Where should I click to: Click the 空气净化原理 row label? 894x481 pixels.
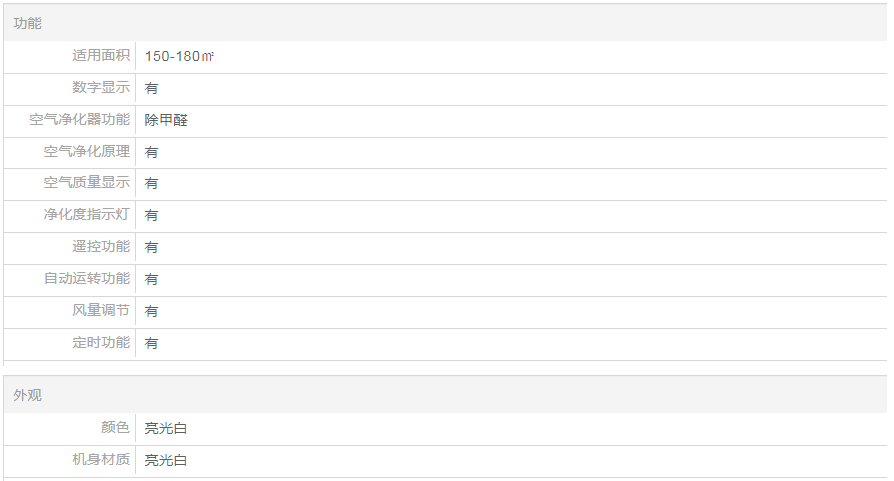point(87,152)
